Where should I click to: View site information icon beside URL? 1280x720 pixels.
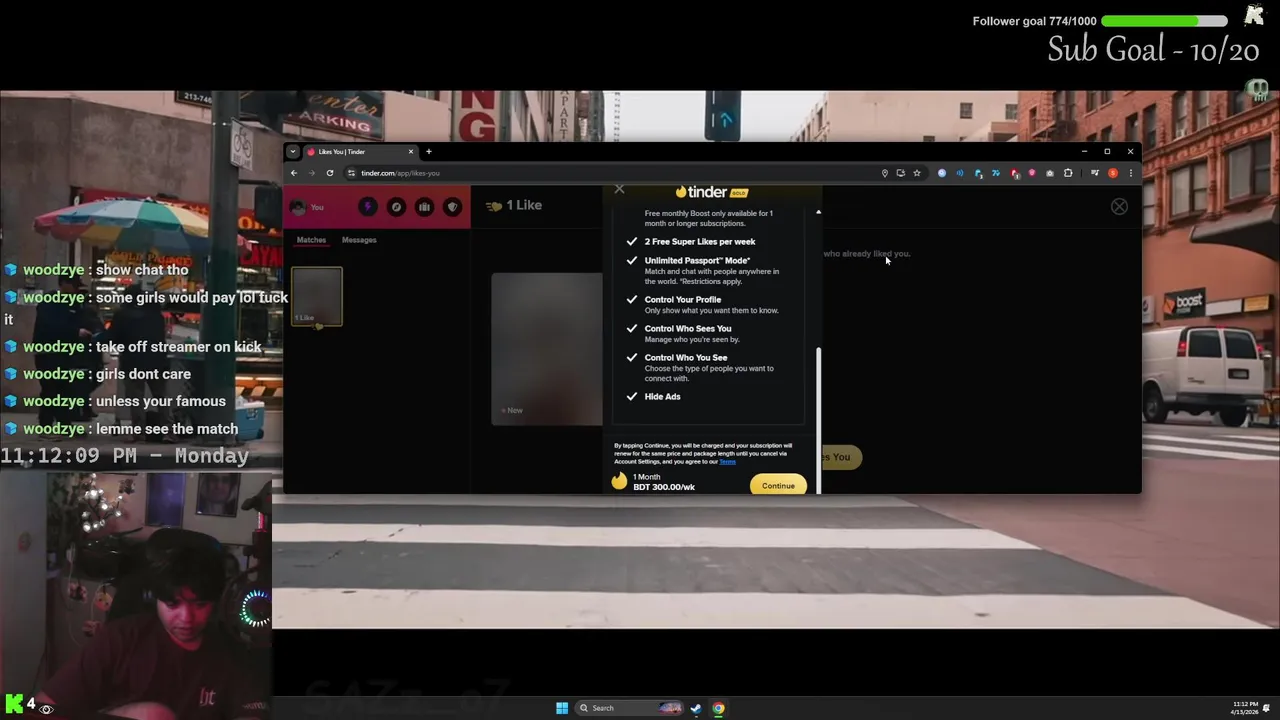[351, 173]
